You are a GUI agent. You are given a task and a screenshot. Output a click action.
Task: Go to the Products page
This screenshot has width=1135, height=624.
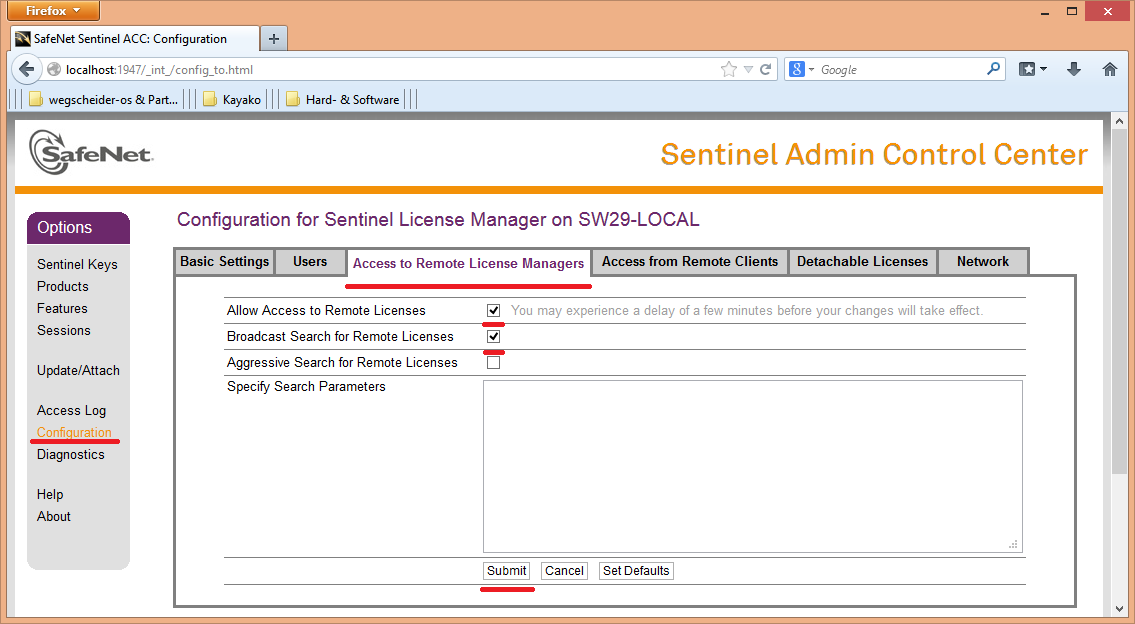[62, 286]
